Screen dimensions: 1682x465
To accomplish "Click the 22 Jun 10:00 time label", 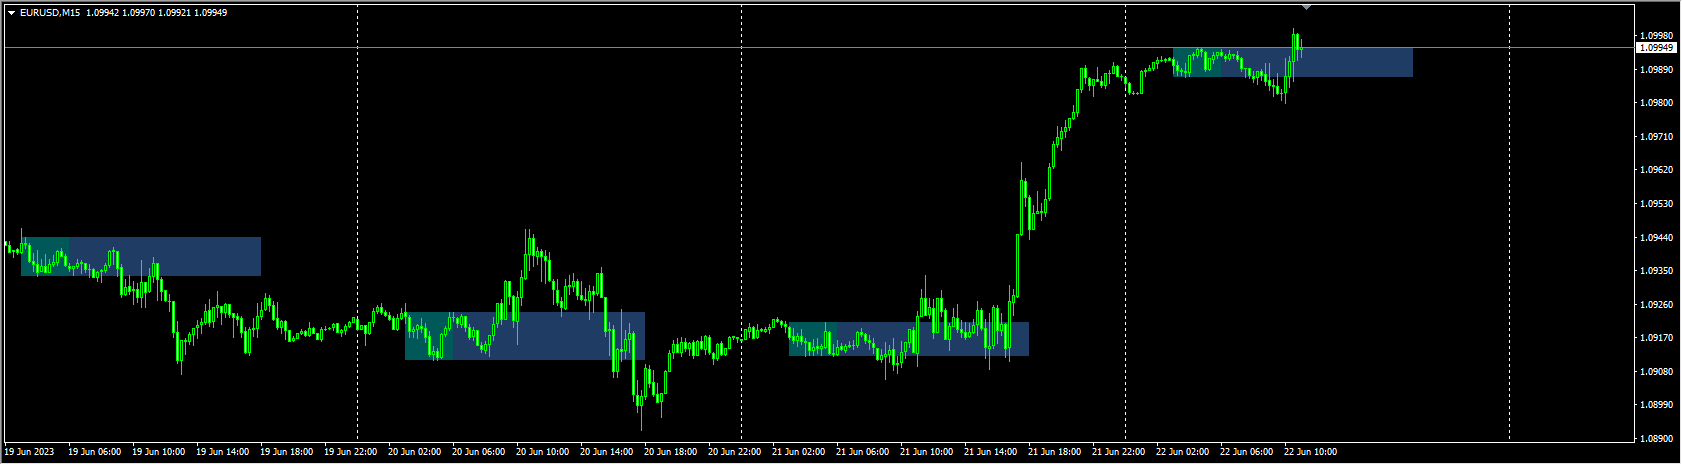I will 1310,452.
